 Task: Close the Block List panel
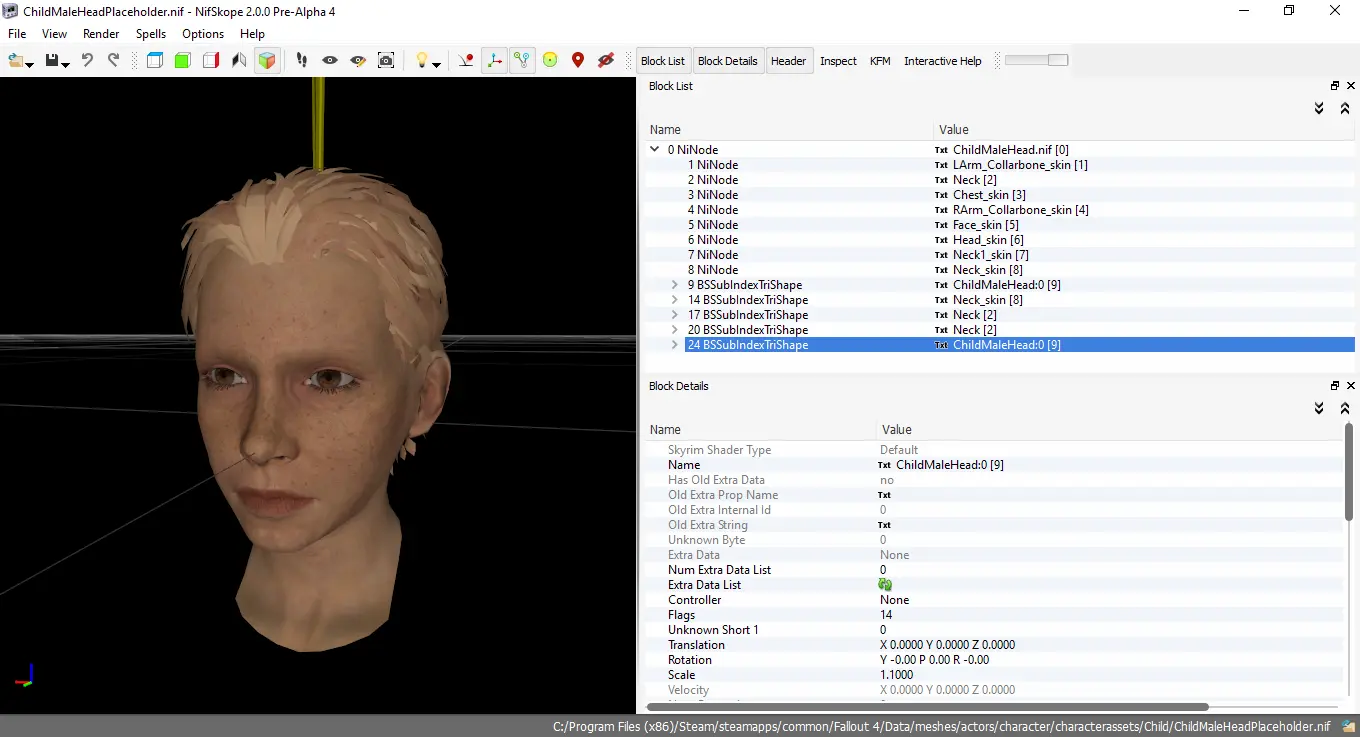[x=1350, y=86]
